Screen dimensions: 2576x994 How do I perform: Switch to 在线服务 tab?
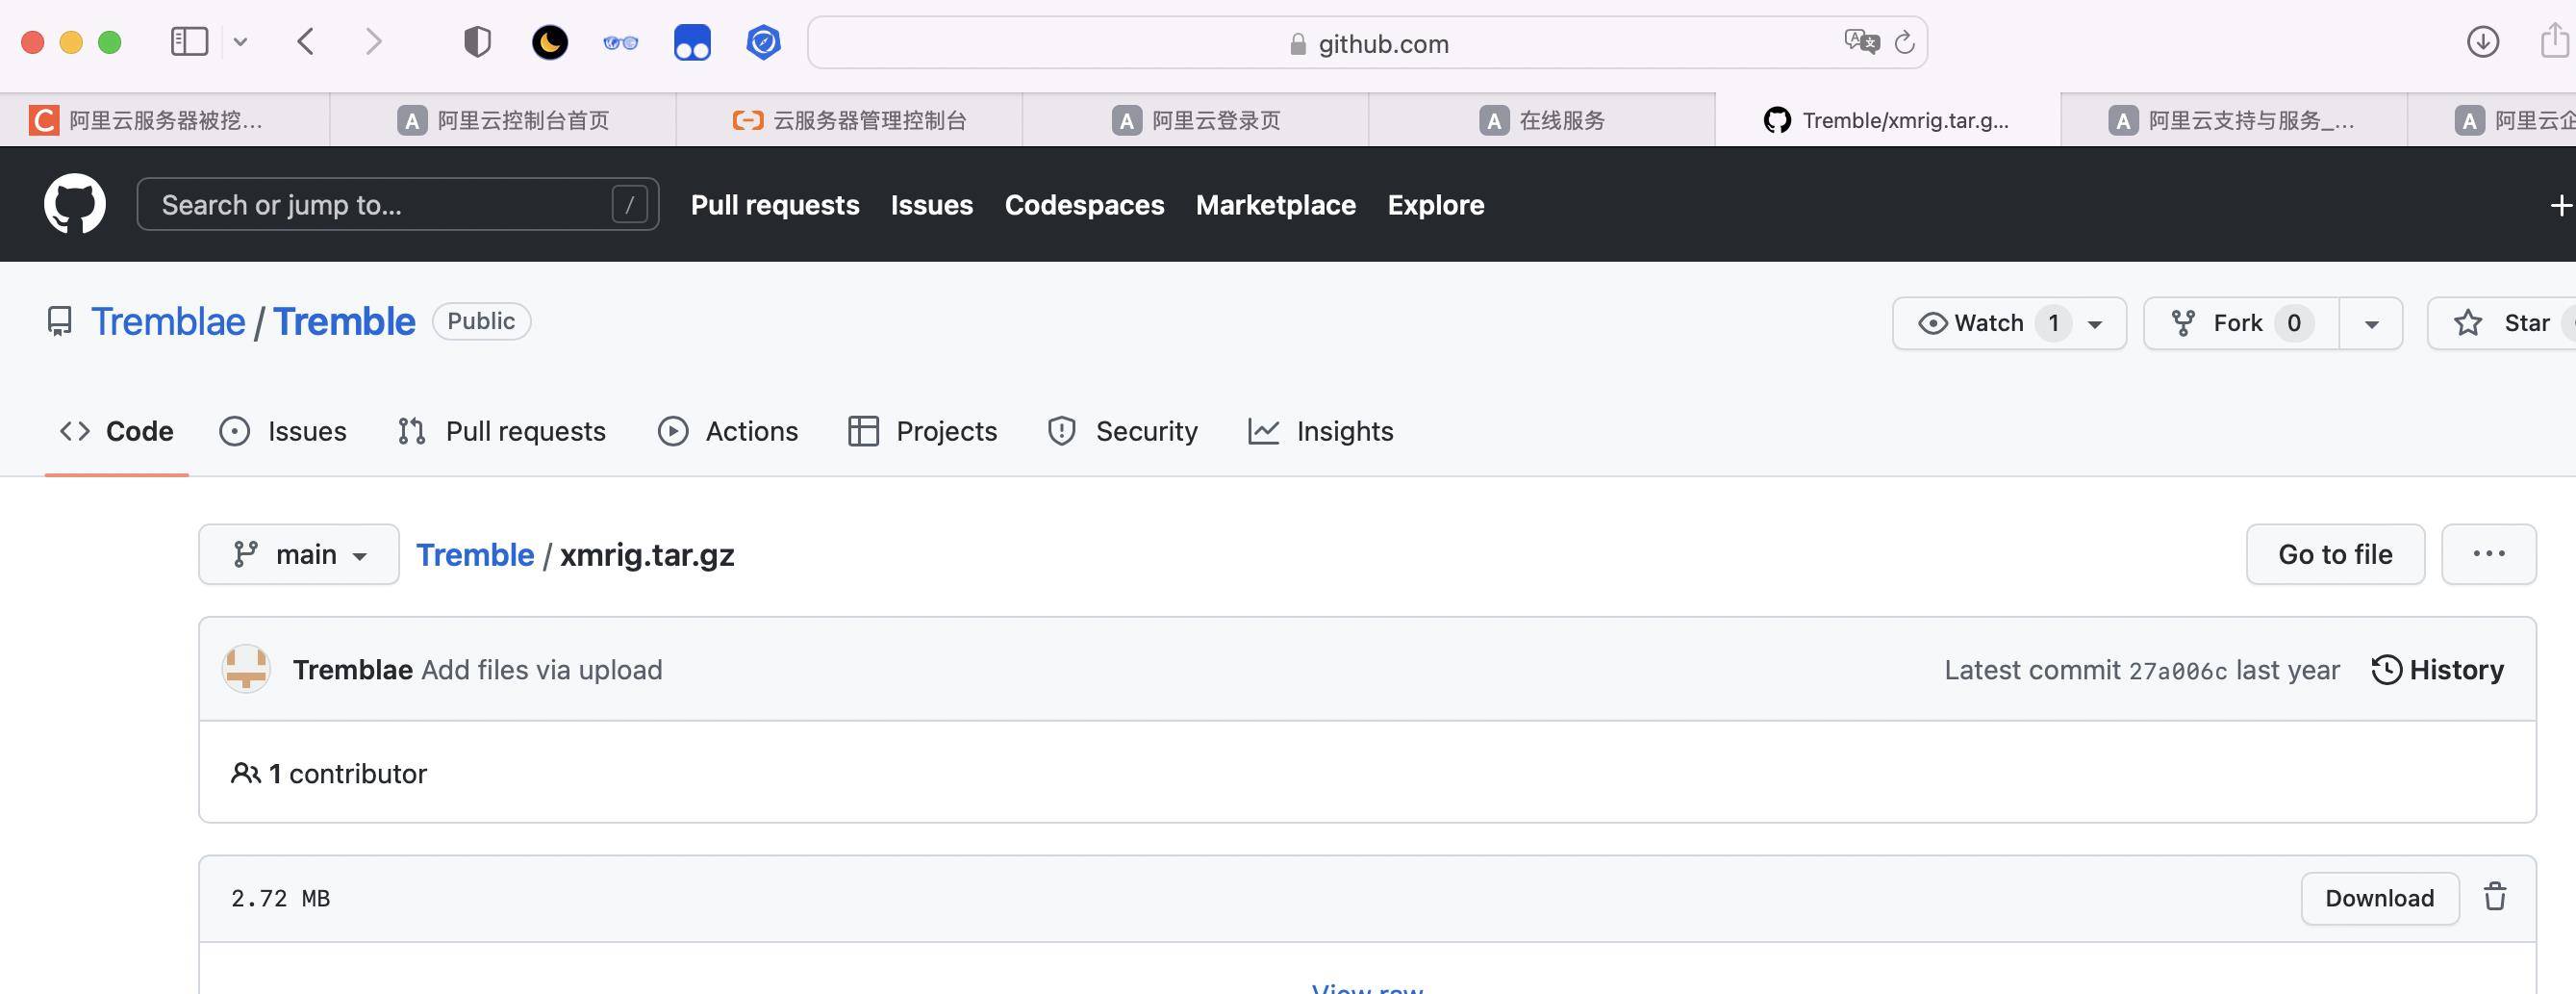[x=1541, y=120]
